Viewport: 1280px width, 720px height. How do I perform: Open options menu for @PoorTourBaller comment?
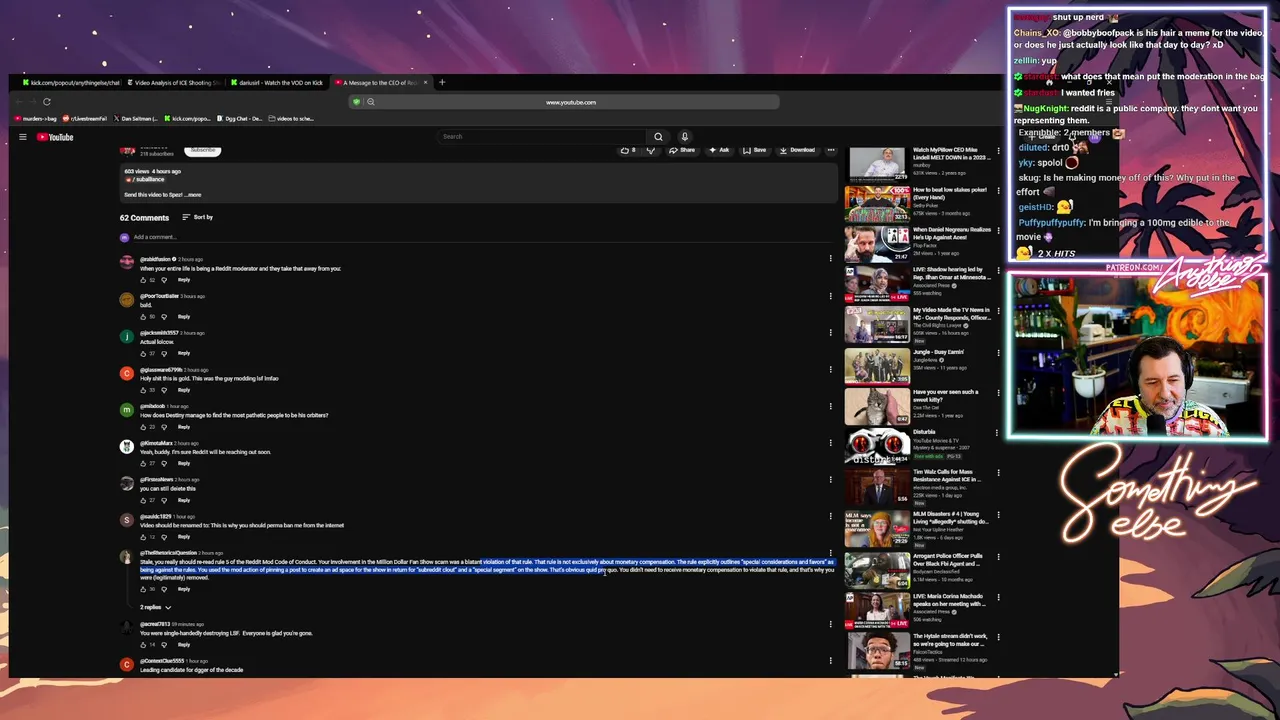pyautogui.click(x=830, y=296)
